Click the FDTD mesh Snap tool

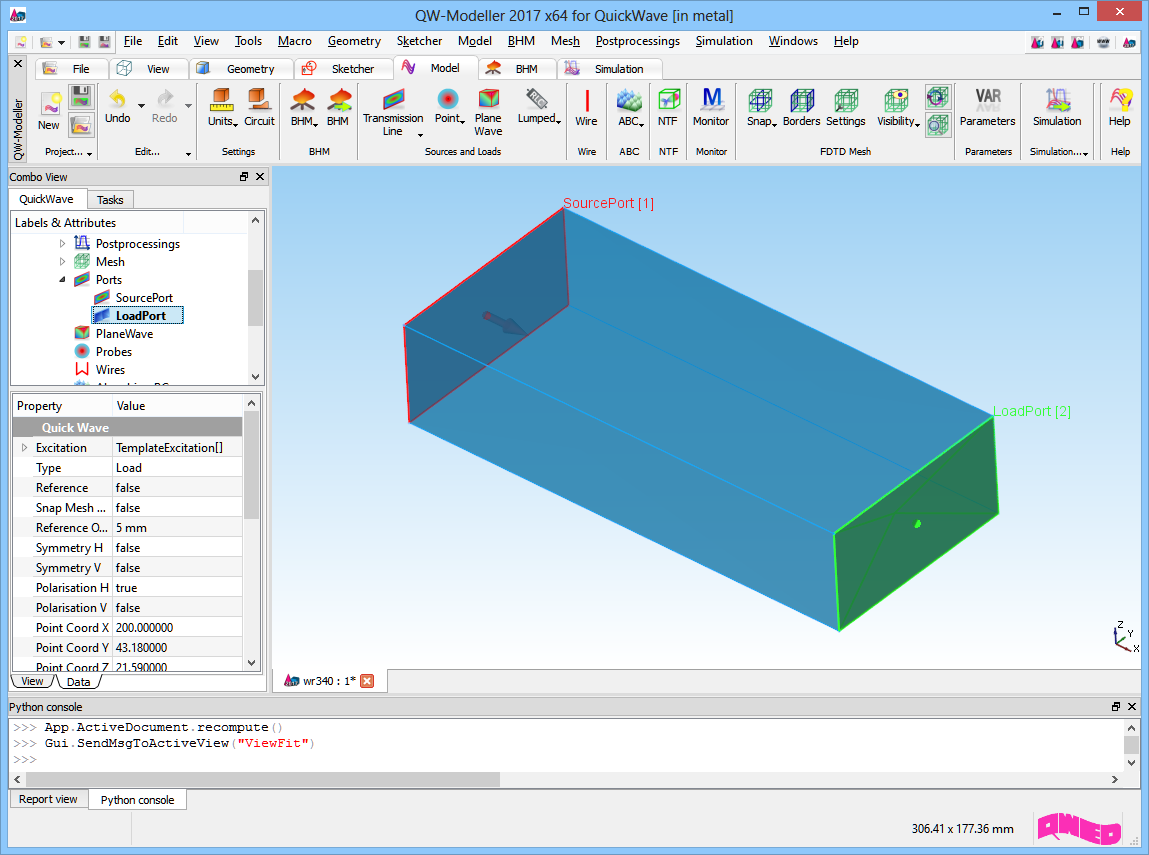pyautogui.click(x=761, y=107)
